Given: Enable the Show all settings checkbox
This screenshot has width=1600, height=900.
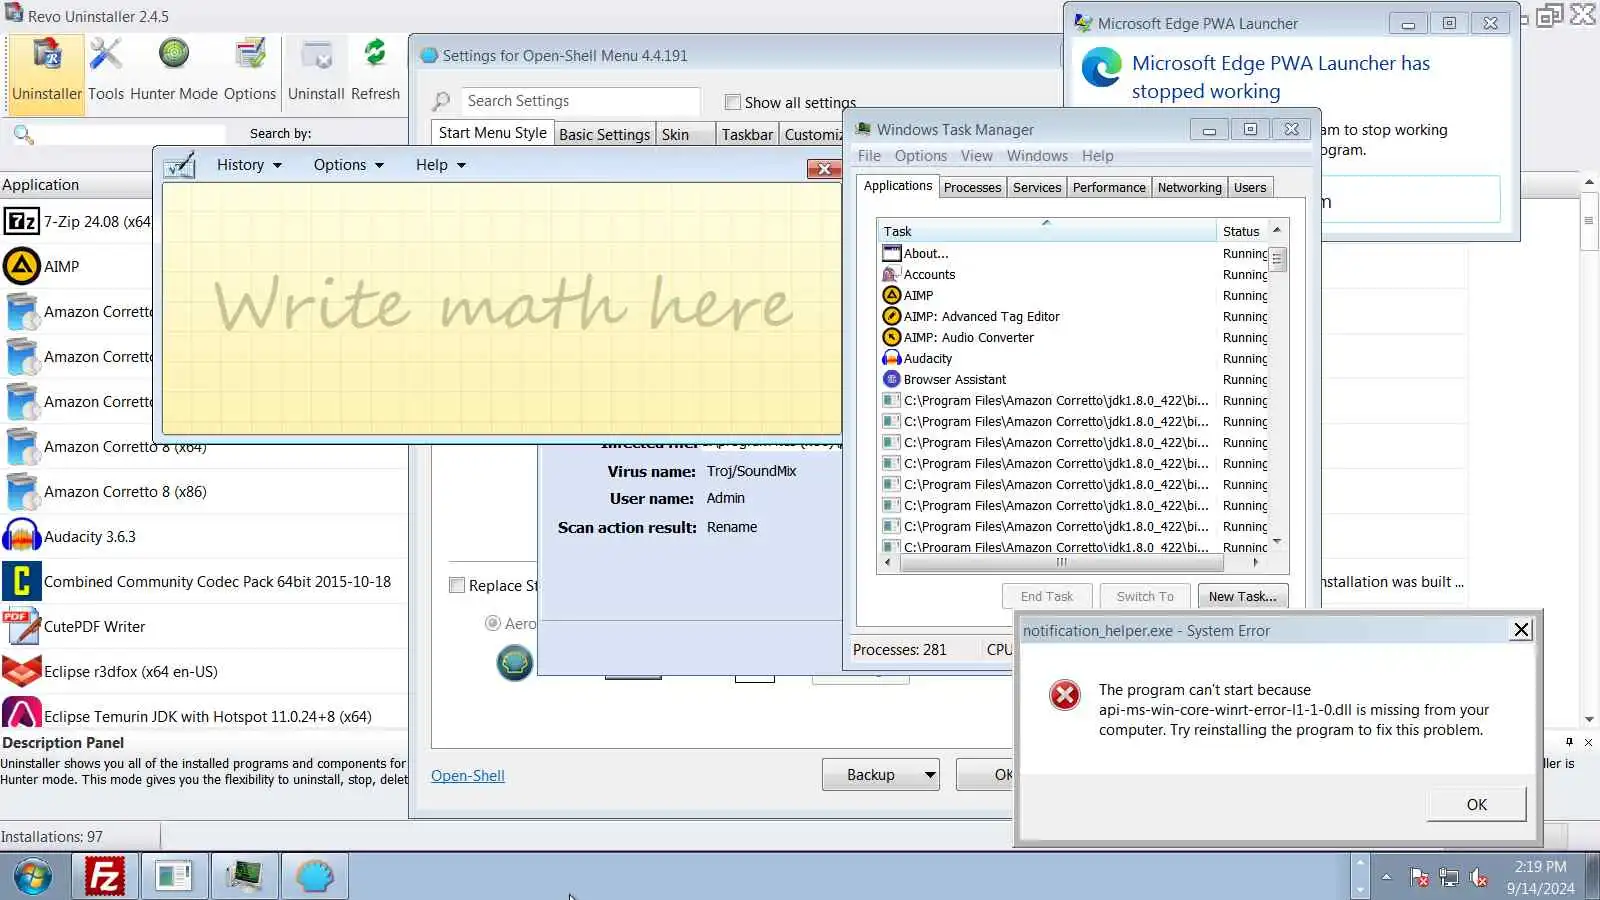Looking at the screenshot, I should click(x=733, y=102).
